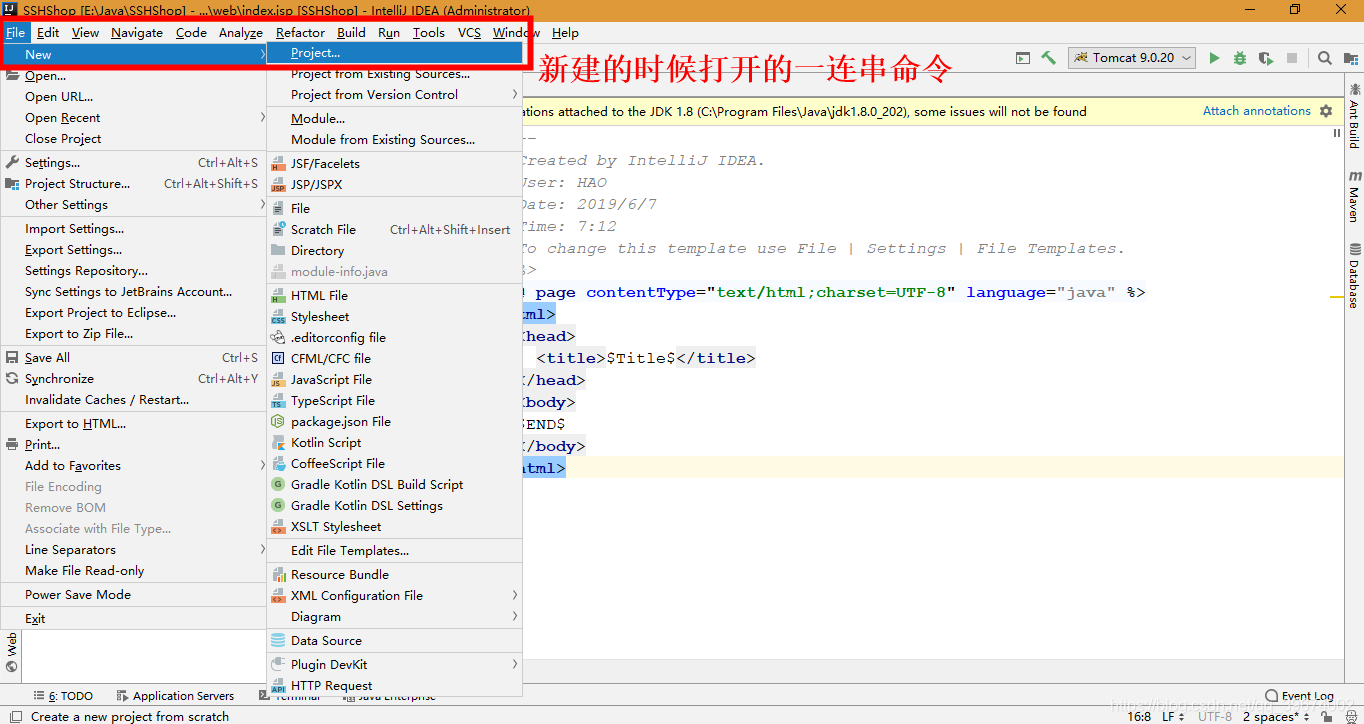Screen dimensions: 1364x724
Task: Choose HTML File from New submenu
Action: pyautogui.click(x=394, y=296)
